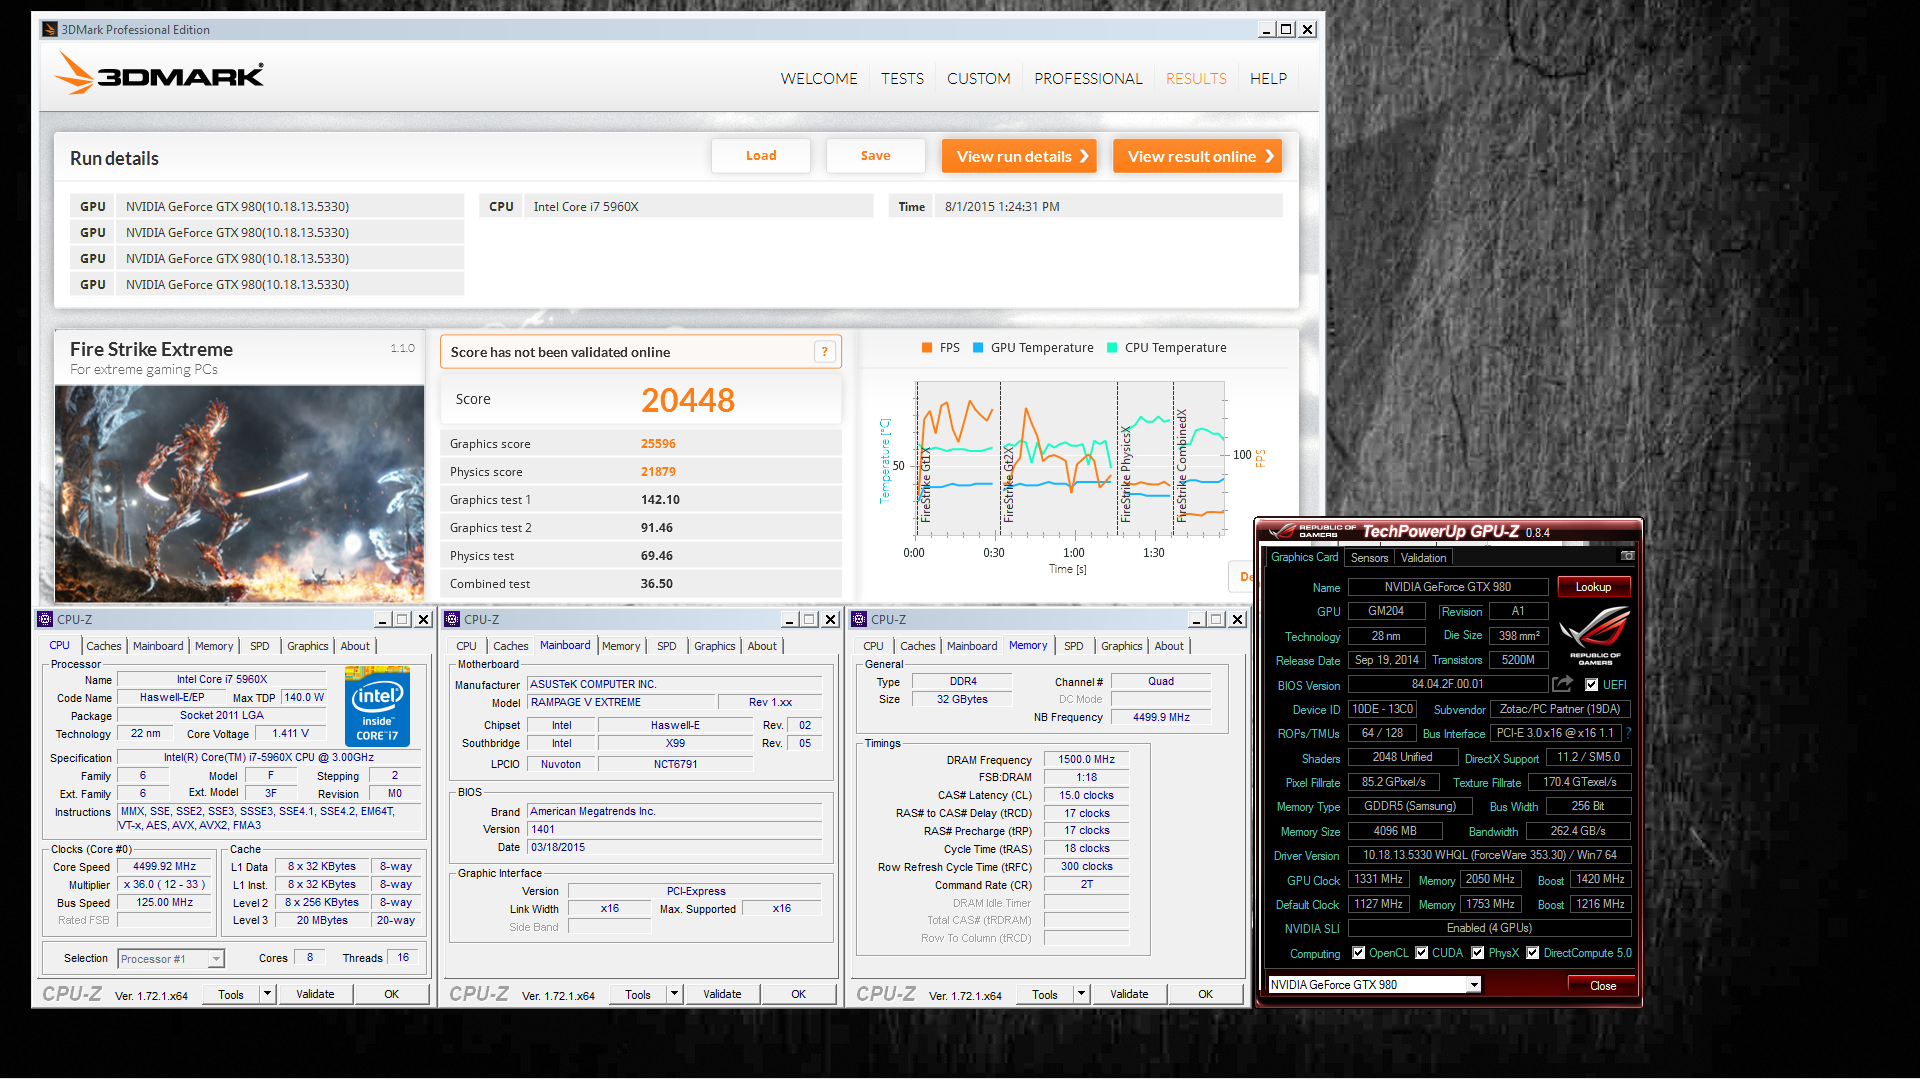The image size is (1920, 1080).
Task: Click the FireStrikePhysicsX marker on the graph
Action: coord(1126,474)
